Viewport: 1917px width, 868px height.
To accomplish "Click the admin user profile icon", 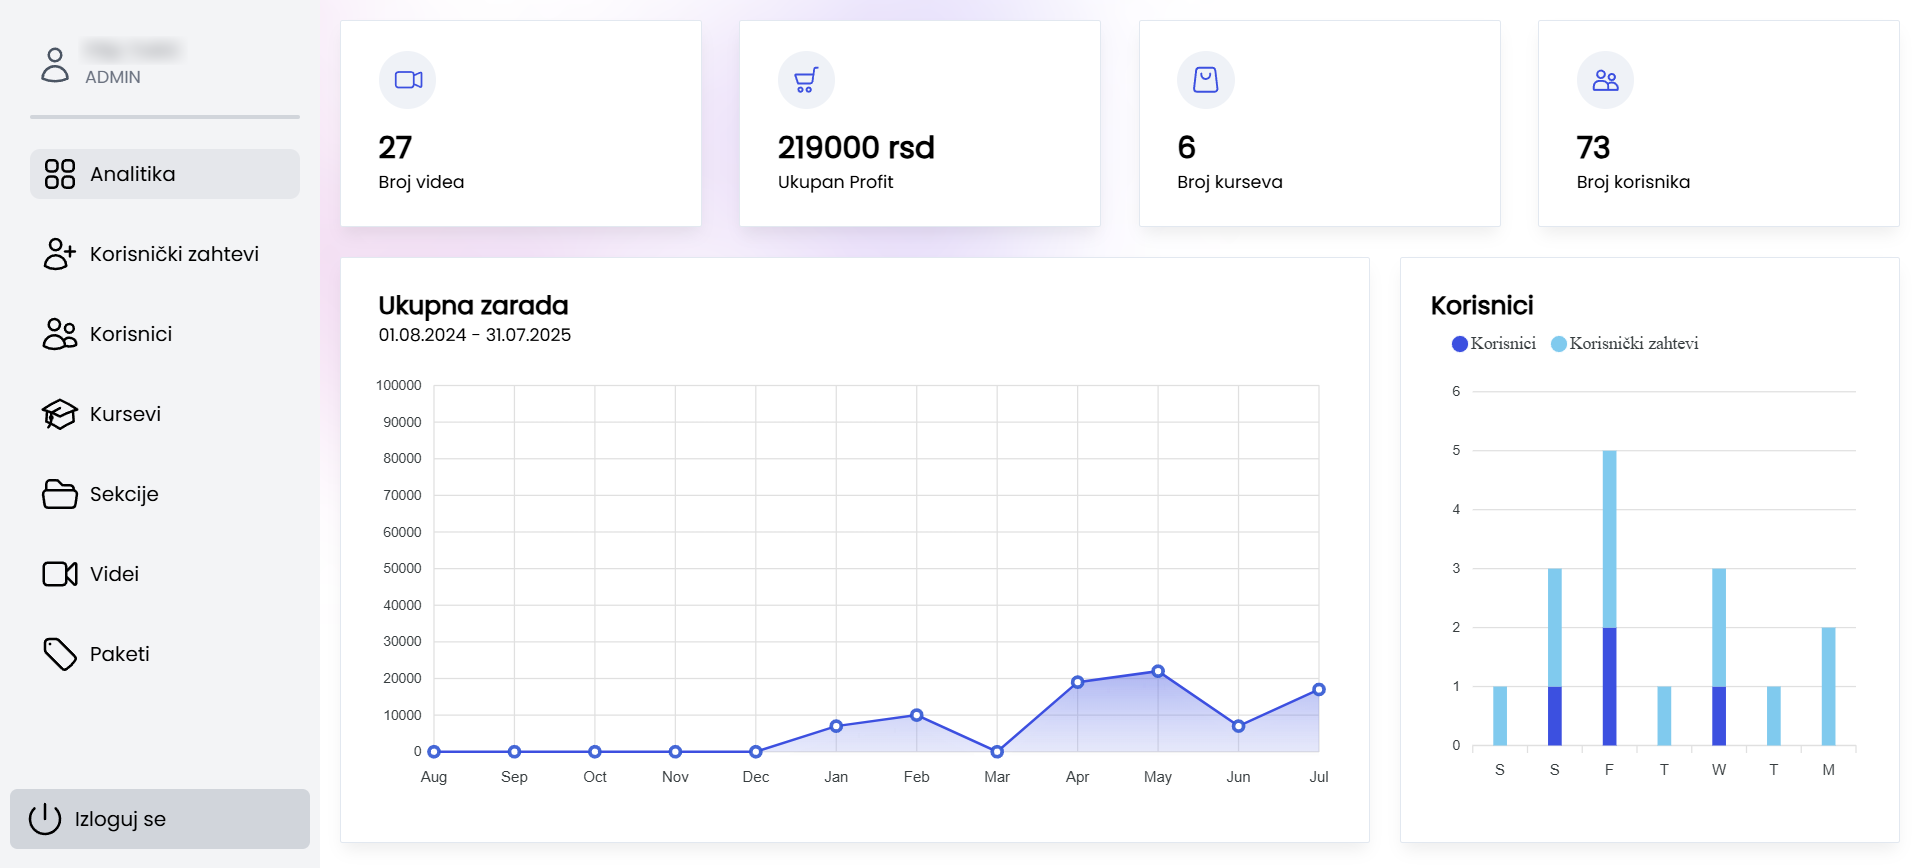I will click(55, 65).
